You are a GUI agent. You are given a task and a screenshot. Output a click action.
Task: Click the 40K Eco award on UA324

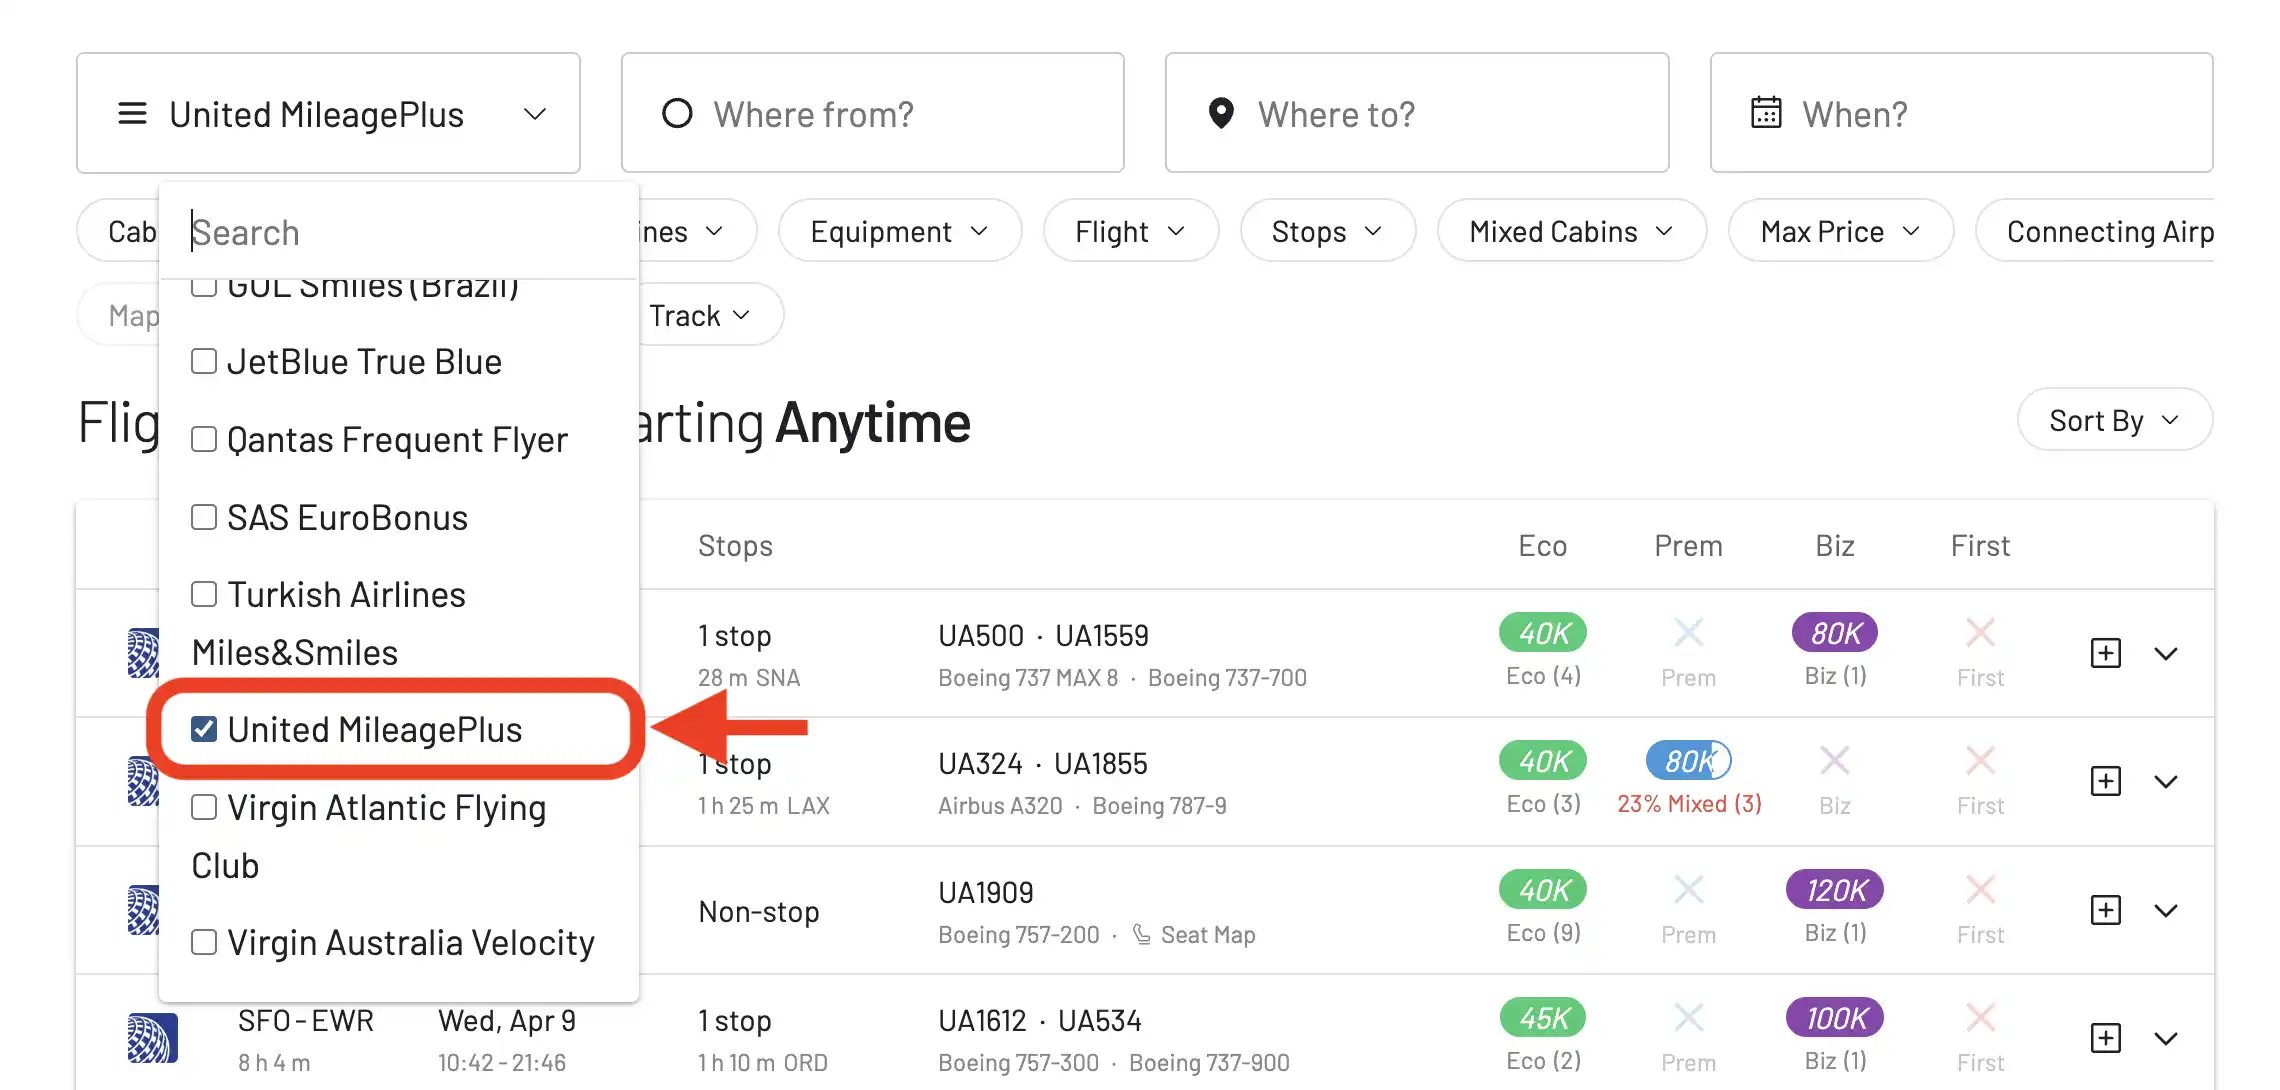click(x=1543, y=761)
